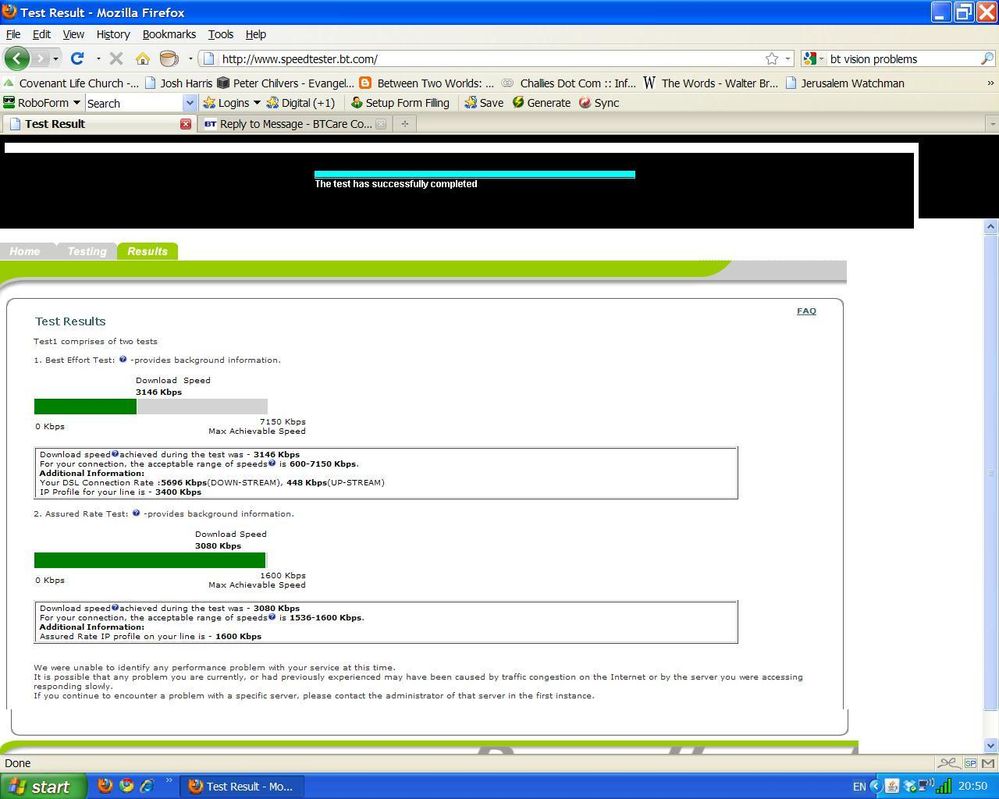Open the Jerusalem Watchman bookmark
Viewport: 999px width, 799px height.
851,83
